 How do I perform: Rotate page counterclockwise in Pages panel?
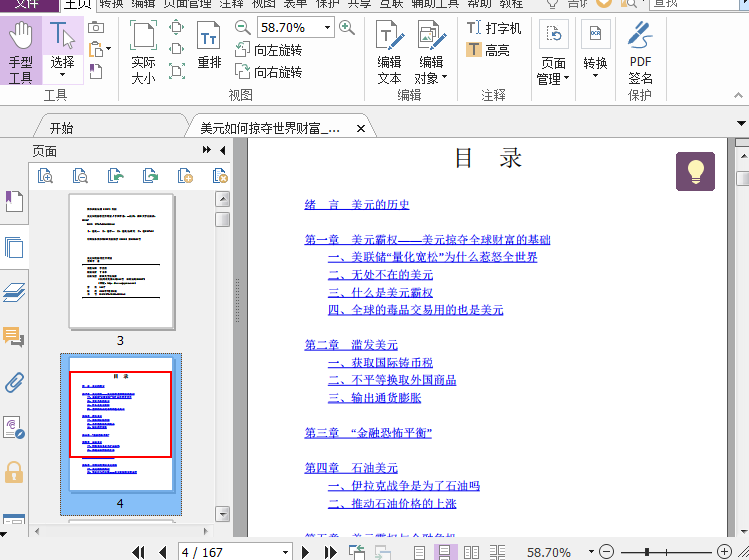pyautogui.click(x=116, y=176)
